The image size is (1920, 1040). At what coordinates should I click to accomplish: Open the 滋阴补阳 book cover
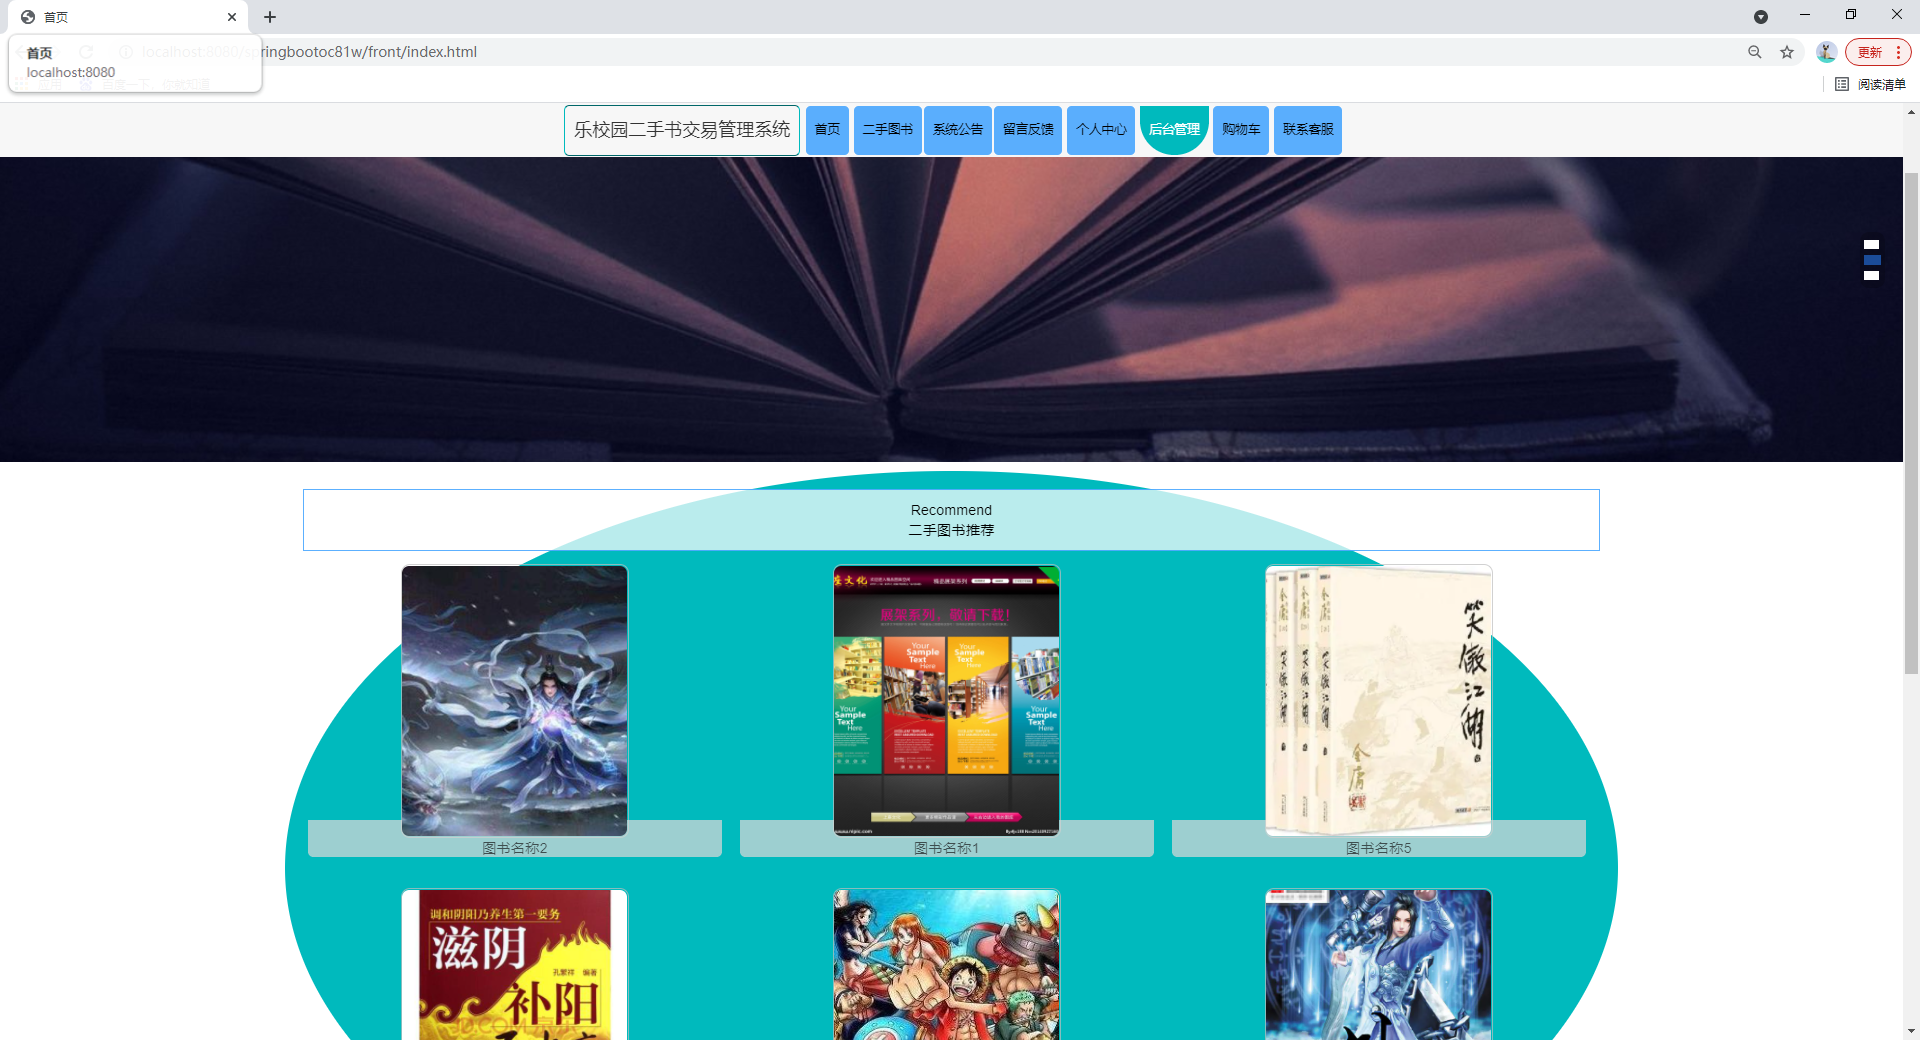tap(515, 964)
